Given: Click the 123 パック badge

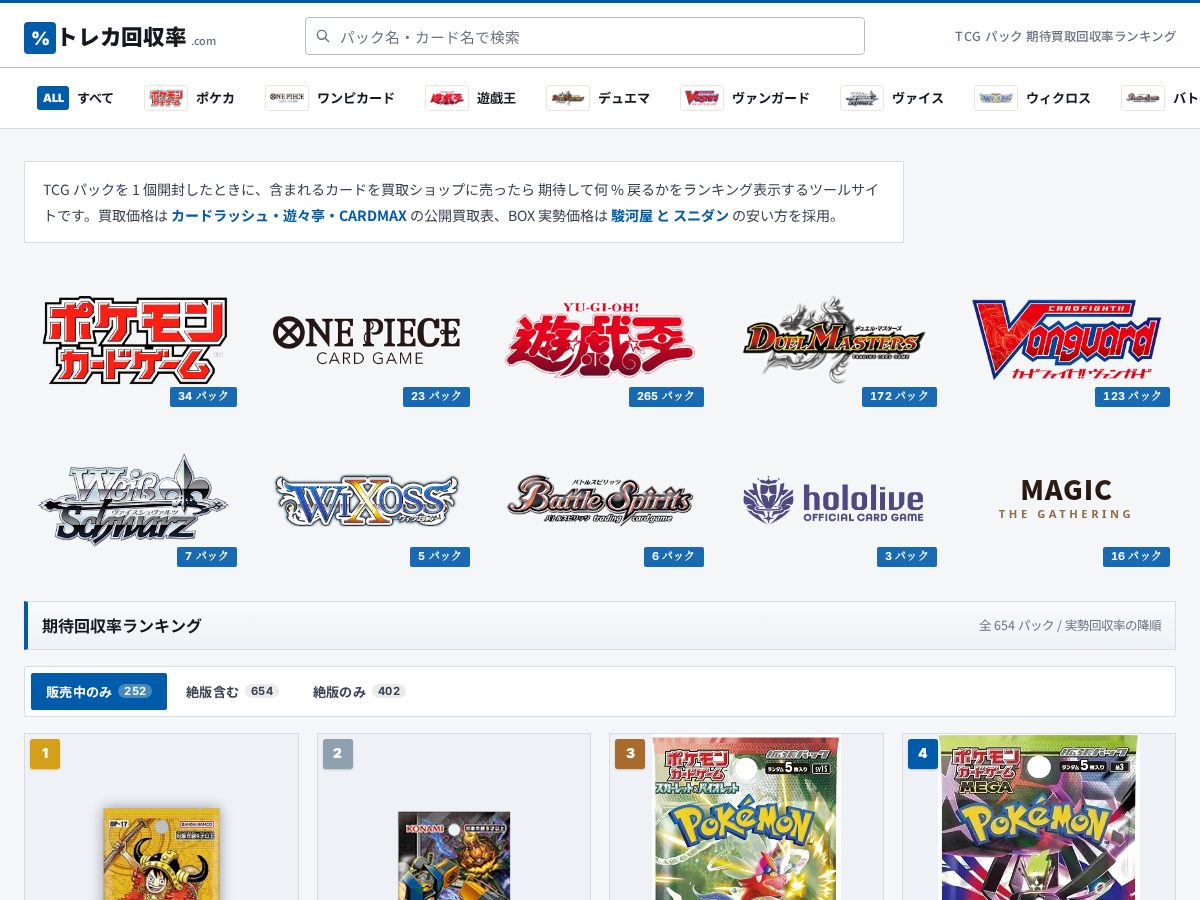Looking at the screenshot, I should (1132, 397).
